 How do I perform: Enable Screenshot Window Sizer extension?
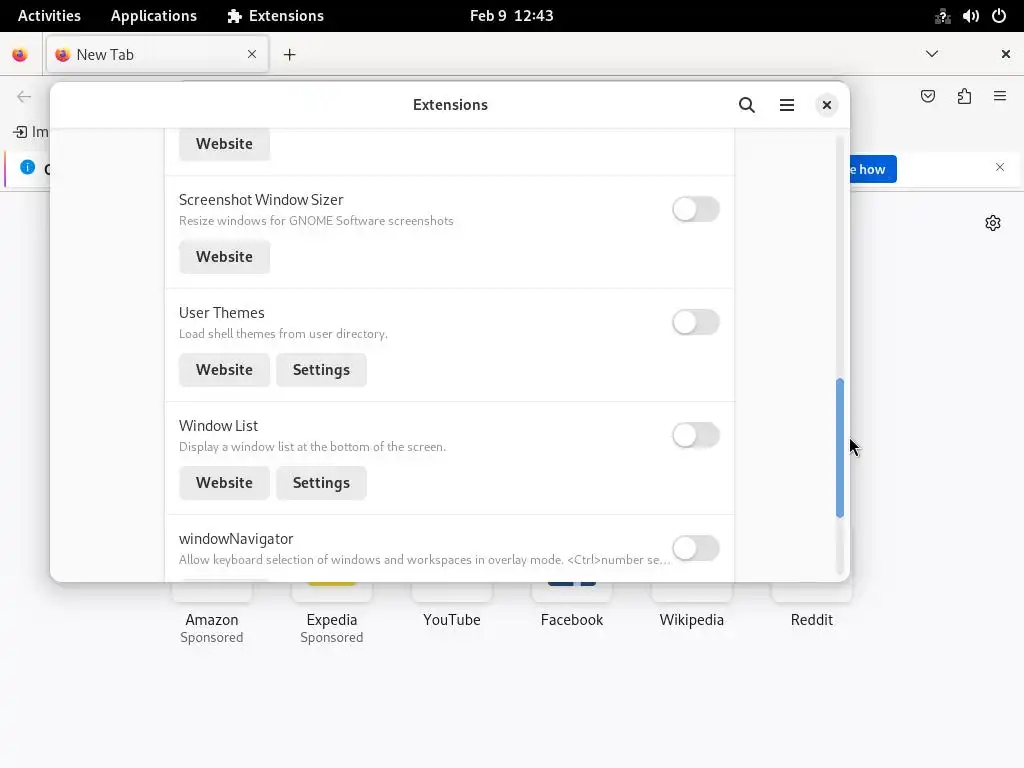pos(696,209)
